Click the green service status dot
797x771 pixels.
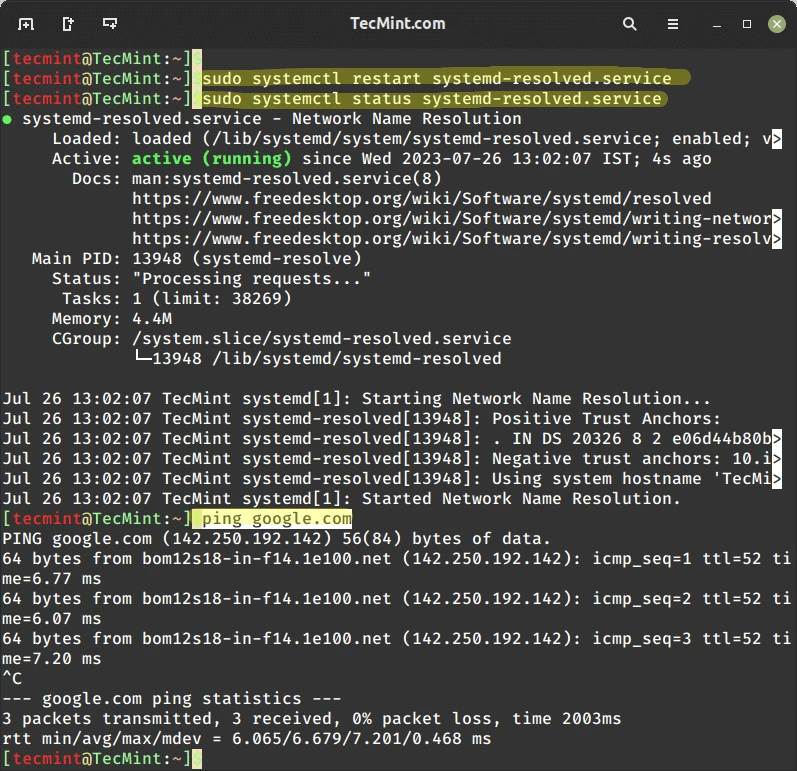point(7,120)
